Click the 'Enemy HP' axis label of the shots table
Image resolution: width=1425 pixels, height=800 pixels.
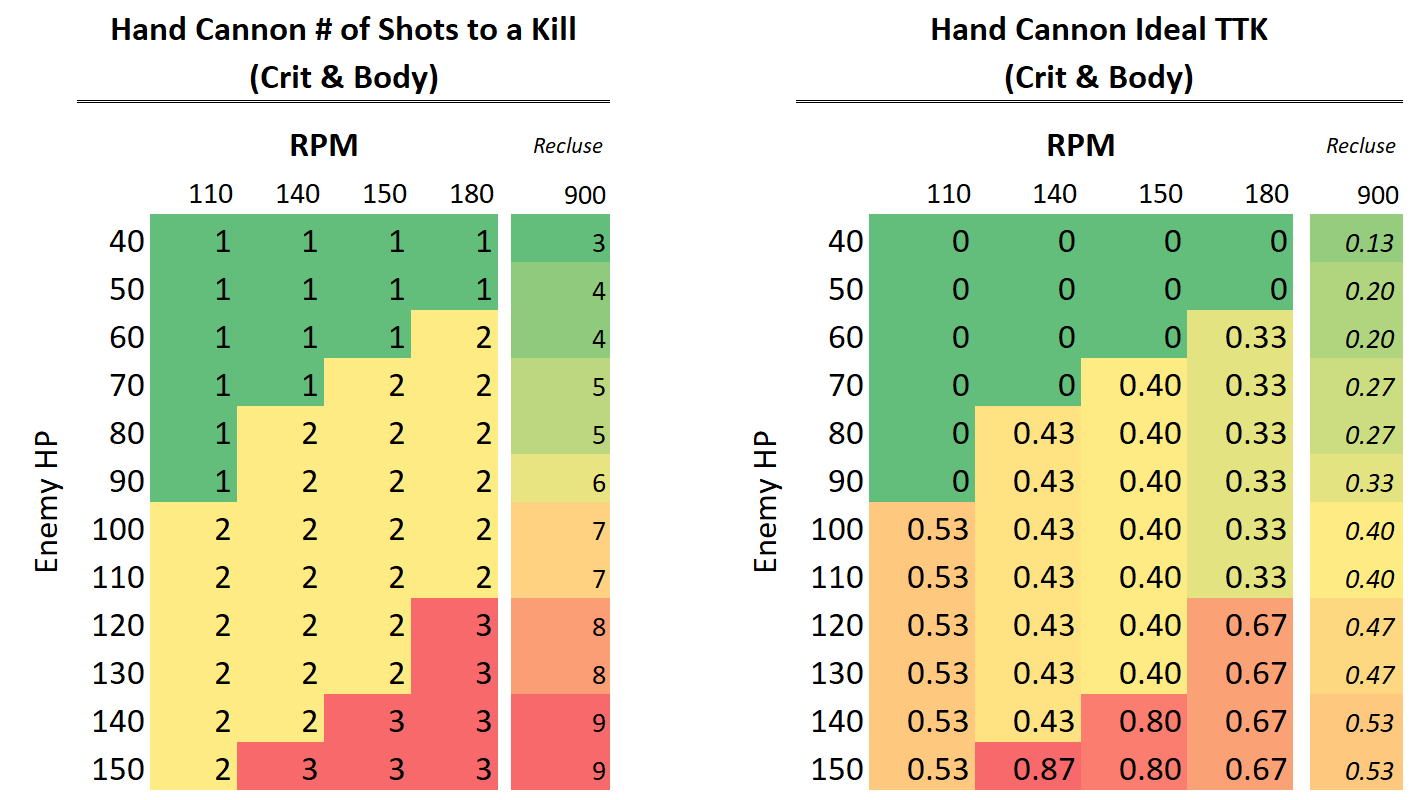pos(47,507)
